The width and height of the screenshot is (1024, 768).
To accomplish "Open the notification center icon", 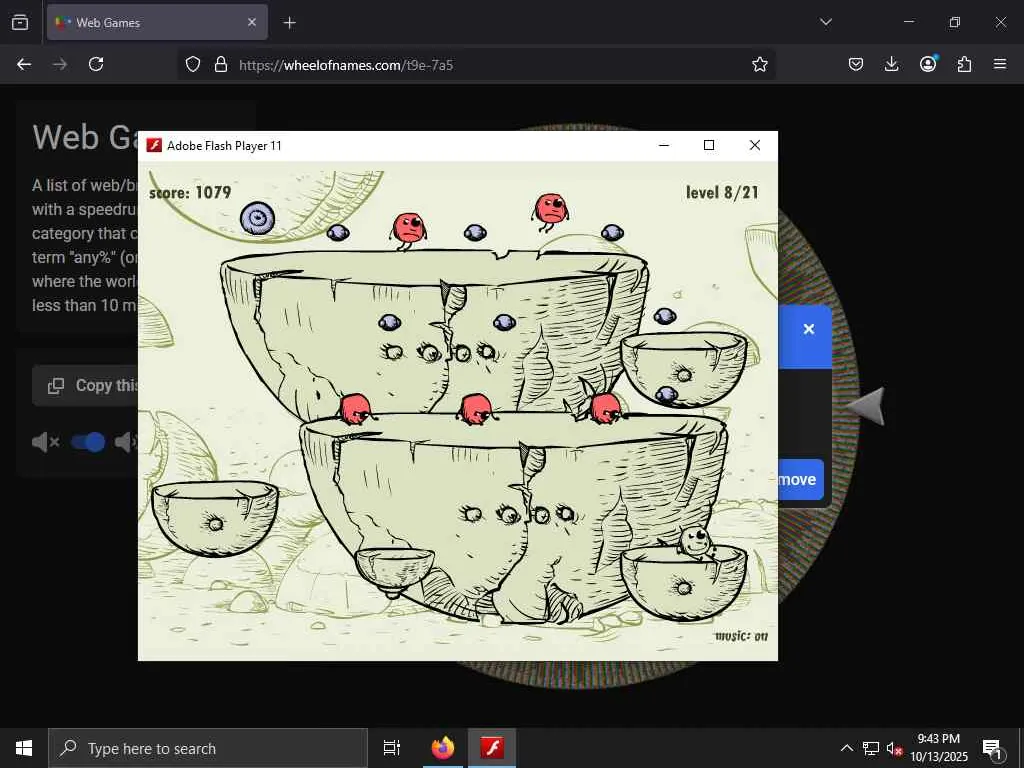I will (x=992, y=748).
